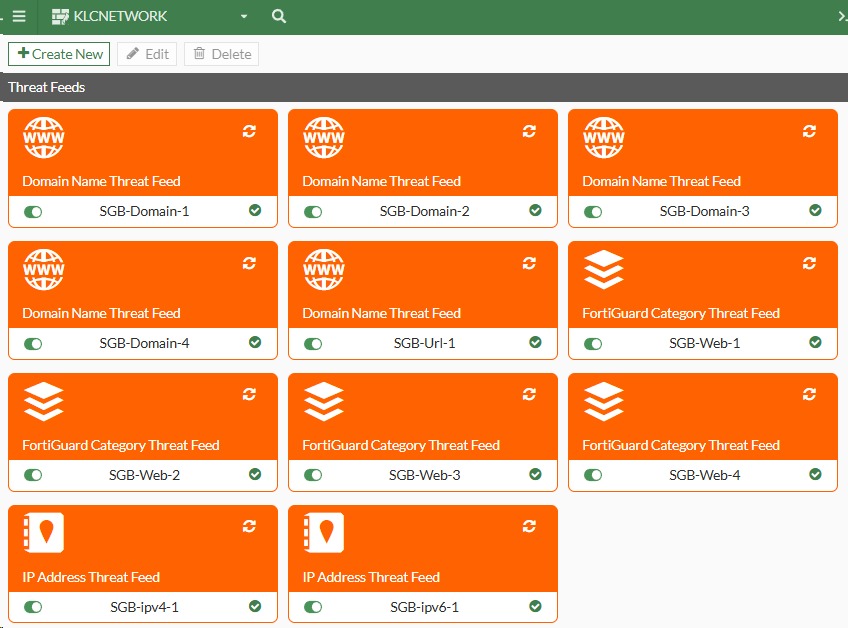
Task: Click the address book icon of SGB-ipv6-1
Action: coord(324,533)
